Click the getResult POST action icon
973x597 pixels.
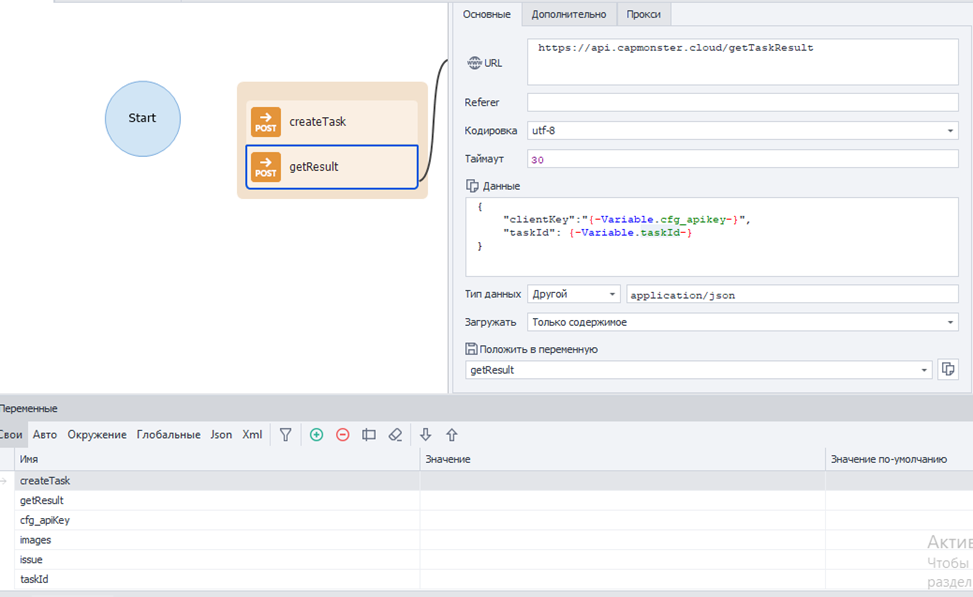click(266, 167)
